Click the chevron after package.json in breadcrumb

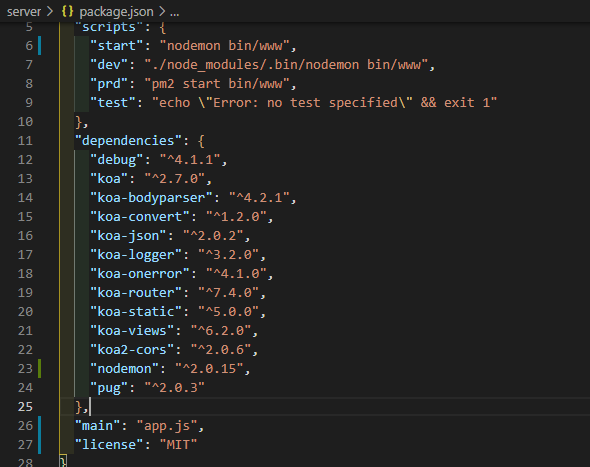coord(162,11)
